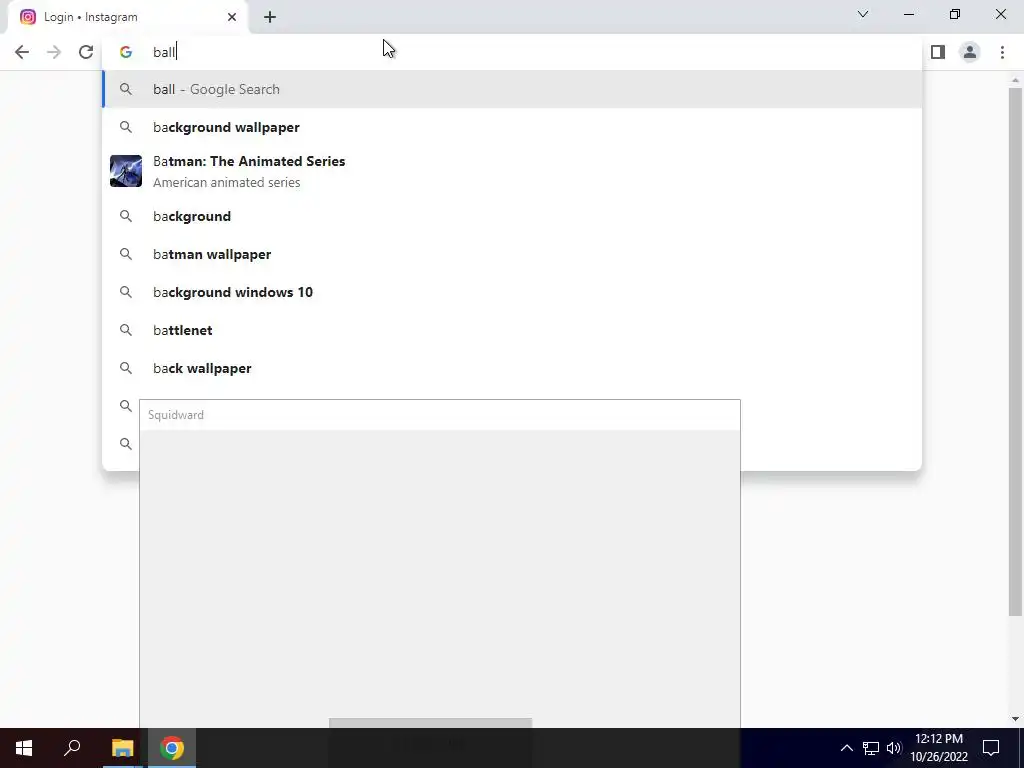
Task: Open the side panel icon
Action: tap(938, 52)
